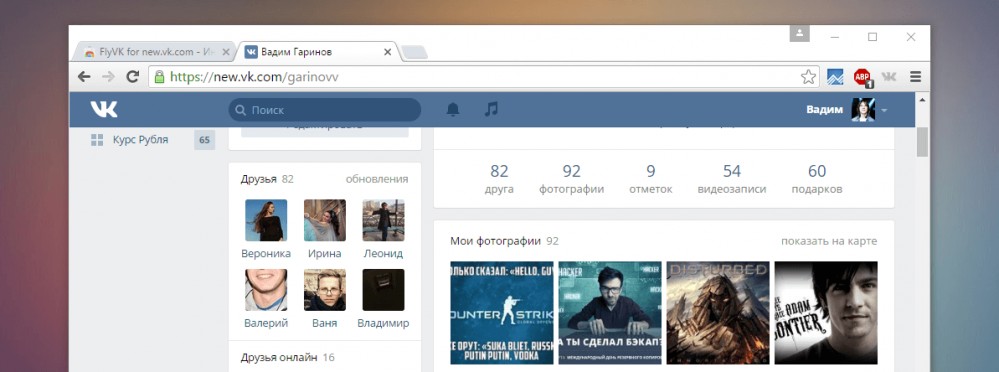Open the black-and-white portrait photo
The width and height of the screenshot is (999, 372).
click(x=826, y=313)
